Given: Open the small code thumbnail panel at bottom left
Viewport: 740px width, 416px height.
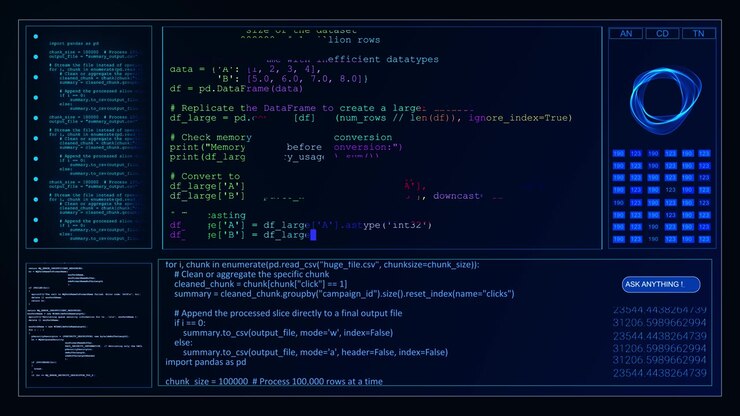Looking at the screenshot, I should click(89, 325).
